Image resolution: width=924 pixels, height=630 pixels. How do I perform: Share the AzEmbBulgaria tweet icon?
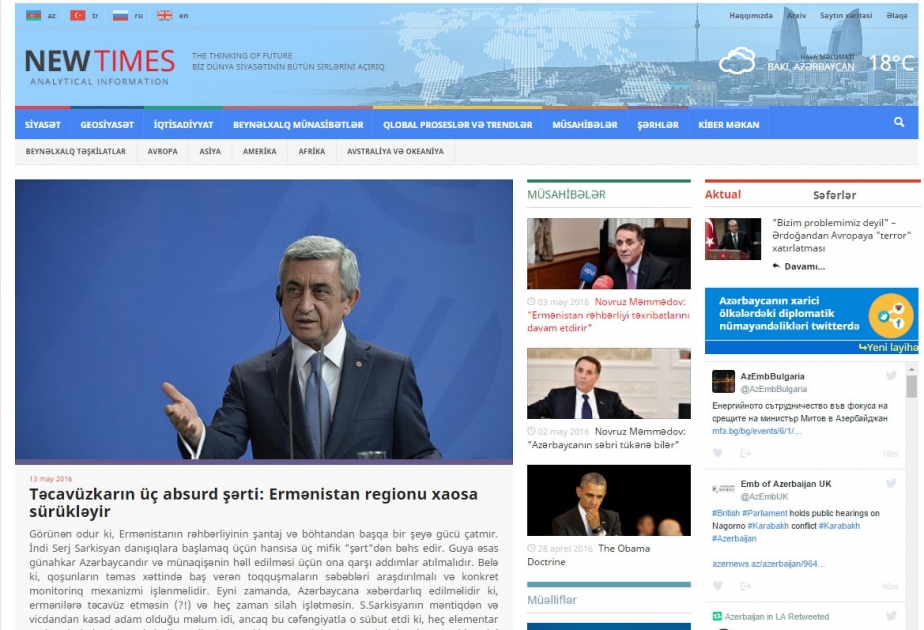coord(745,453)
